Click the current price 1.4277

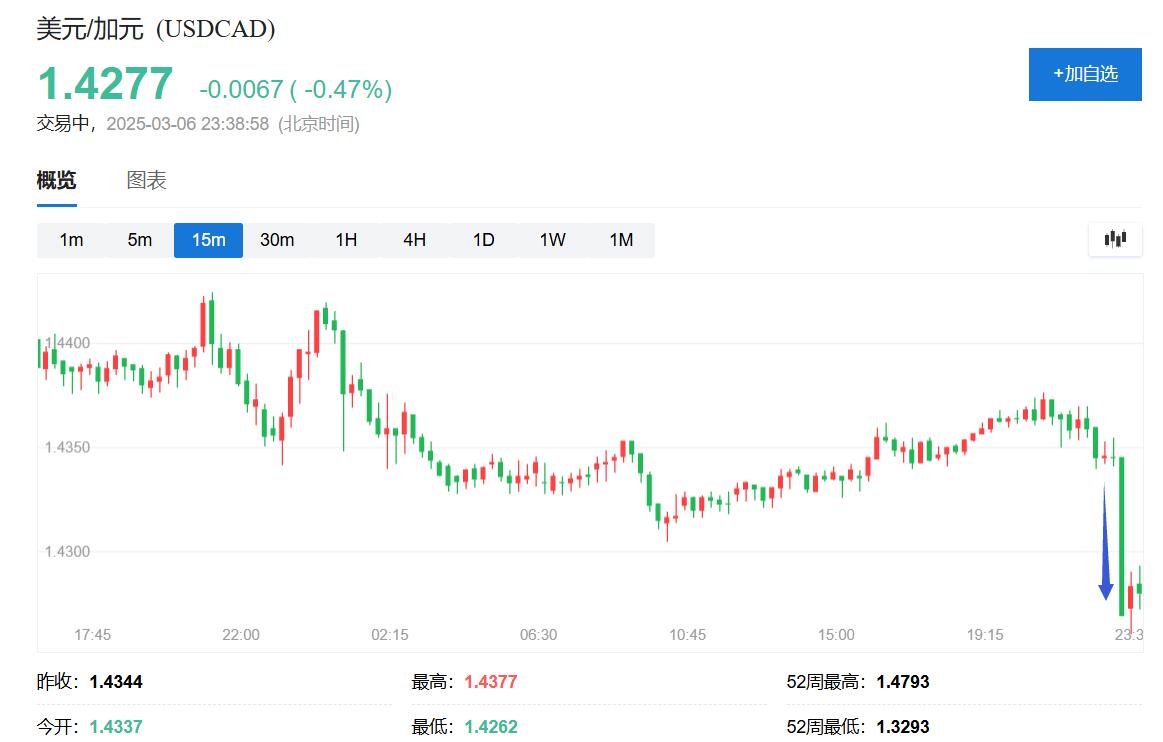pos(105,83)
